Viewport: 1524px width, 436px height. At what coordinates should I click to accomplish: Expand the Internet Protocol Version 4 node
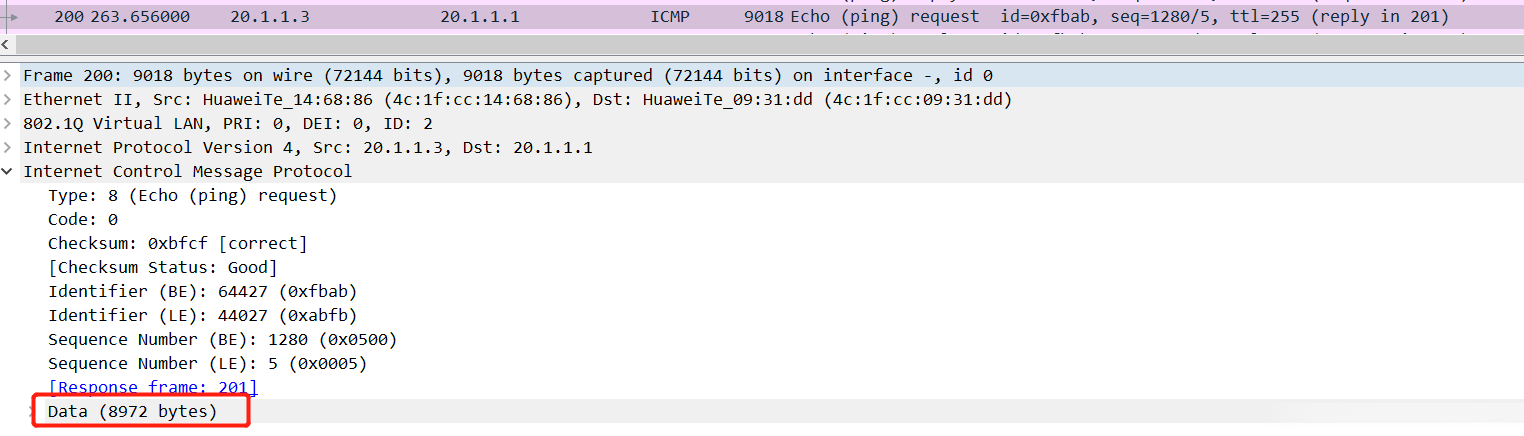click(9, 148)
